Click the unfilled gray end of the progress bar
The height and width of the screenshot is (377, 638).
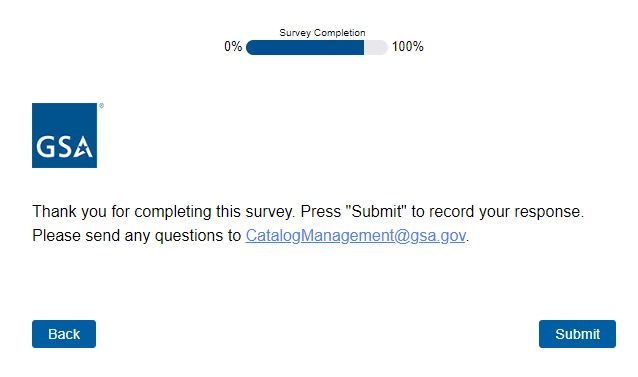[x=376, y=48]
